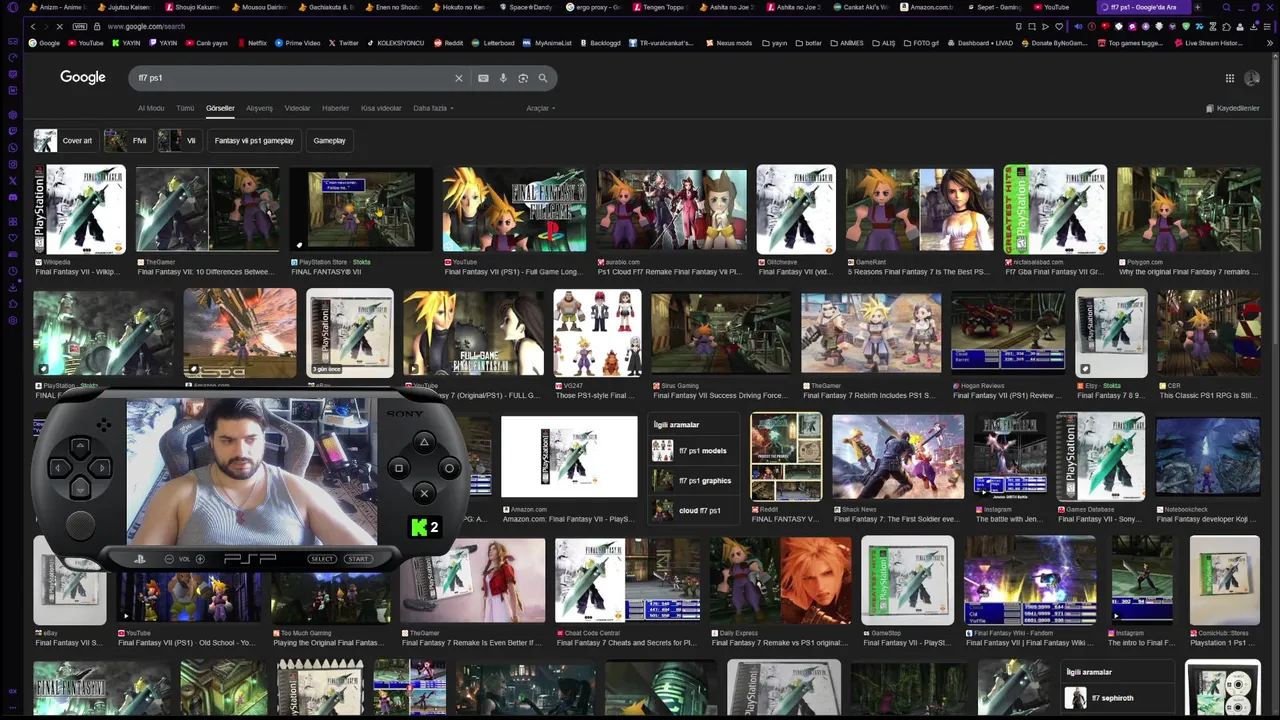This screenshot has height=720, width=1280.
Task: Open the on-screen keyboard input tool
Action: [483, 78]
